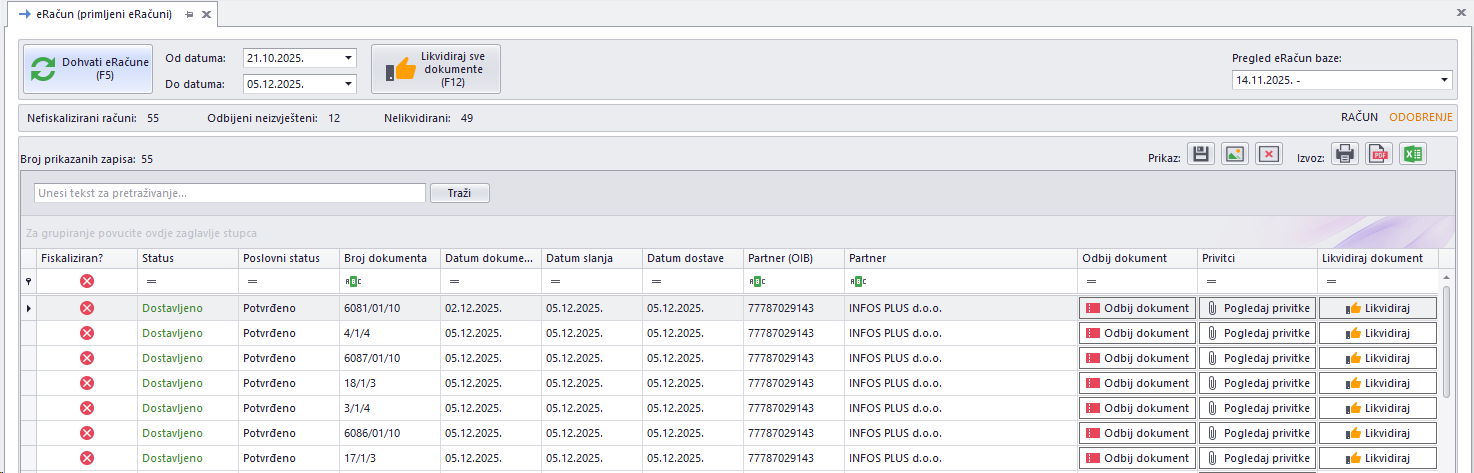Export the table to PDF
The height and width of the screenshot is (473, 1474).
pyautogui.click(x=1379, y=154)
